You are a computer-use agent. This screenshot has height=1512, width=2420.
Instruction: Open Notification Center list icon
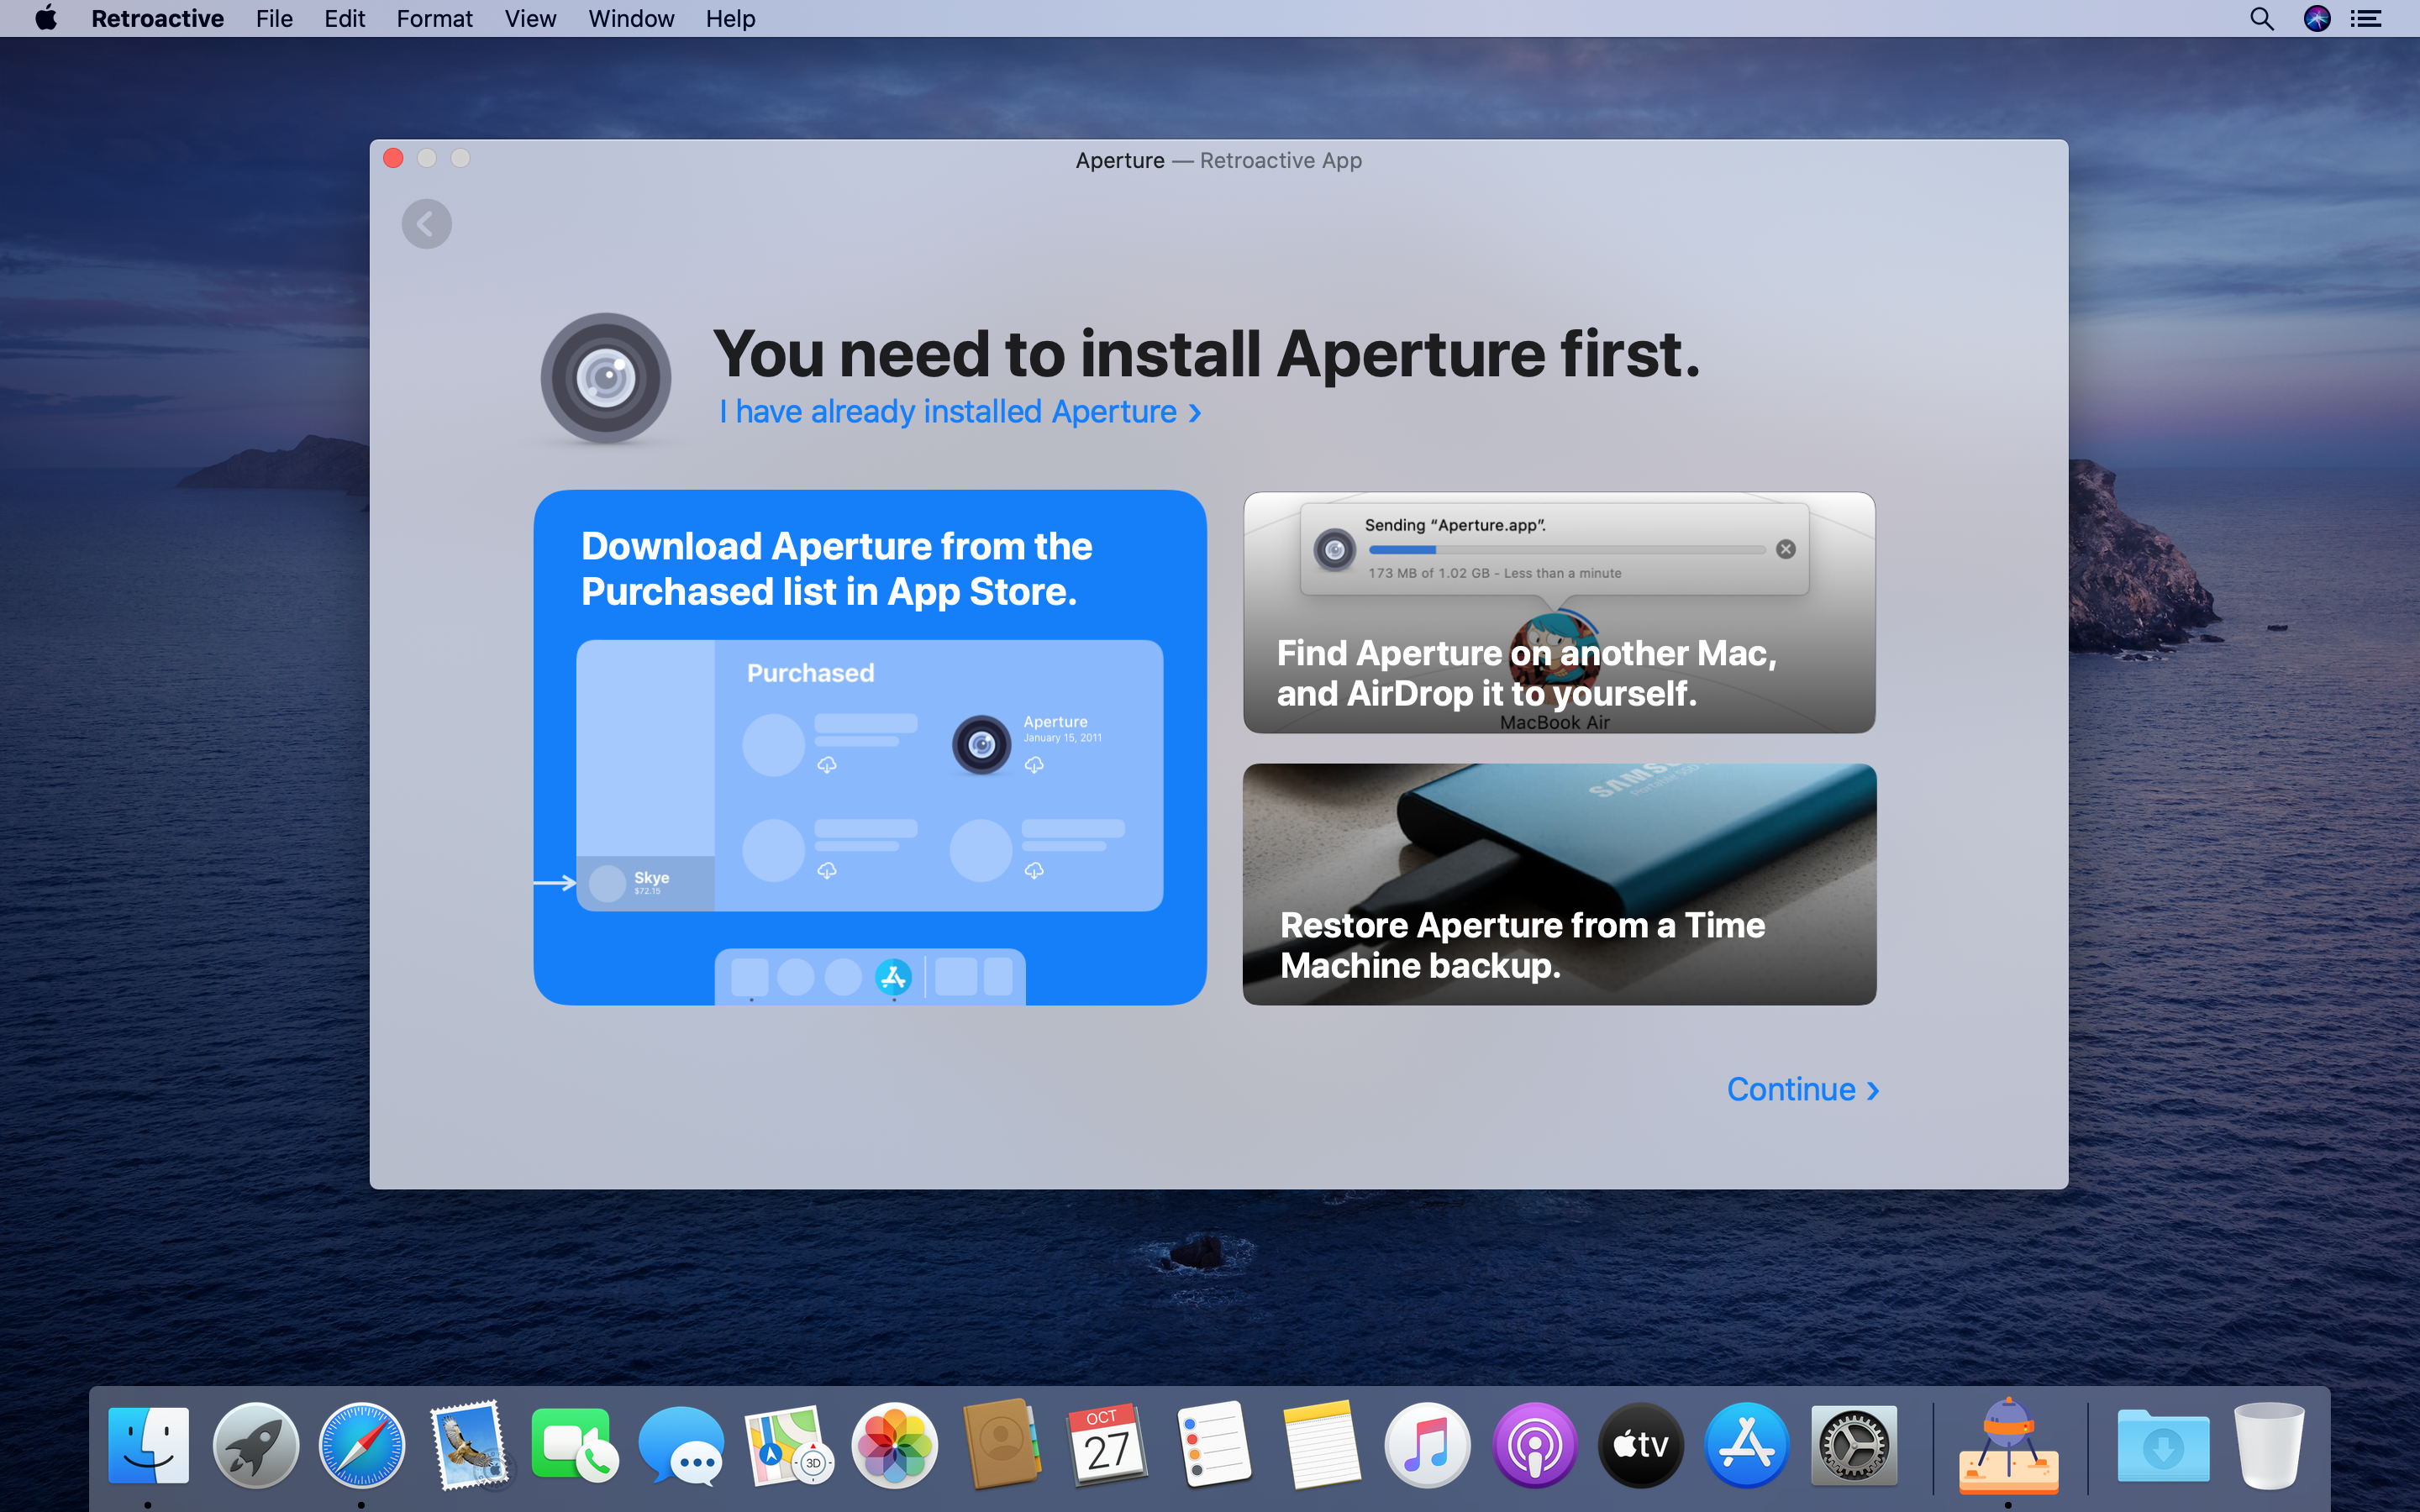pos(2366,19)
